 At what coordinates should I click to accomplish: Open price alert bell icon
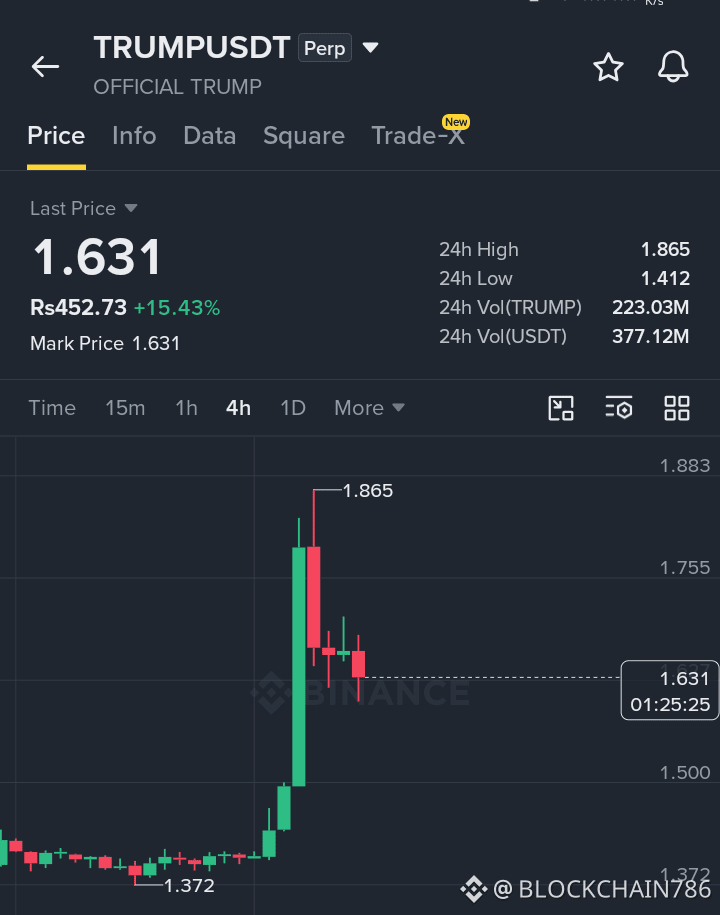[673, 67]
